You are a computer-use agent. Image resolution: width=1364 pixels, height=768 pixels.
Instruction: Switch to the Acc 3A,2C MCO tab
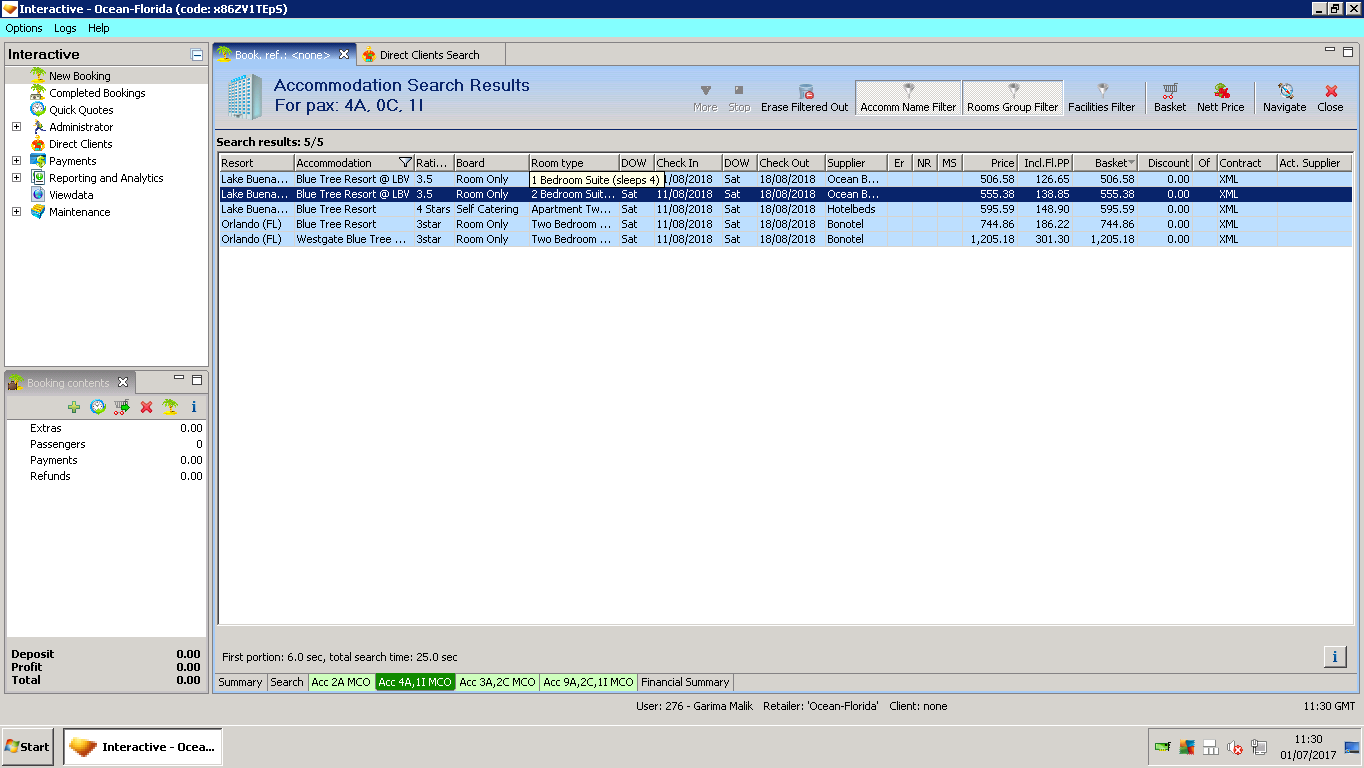pos(498,682)
